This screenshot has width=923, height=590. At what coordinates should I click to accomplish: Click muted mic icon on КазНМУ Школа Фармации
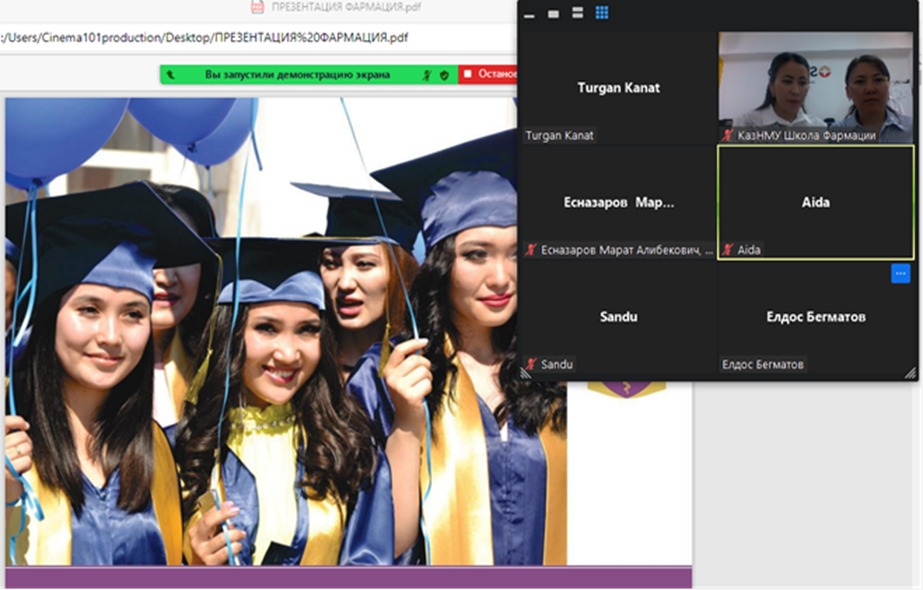pyautogui.click(x=728, y=135)
